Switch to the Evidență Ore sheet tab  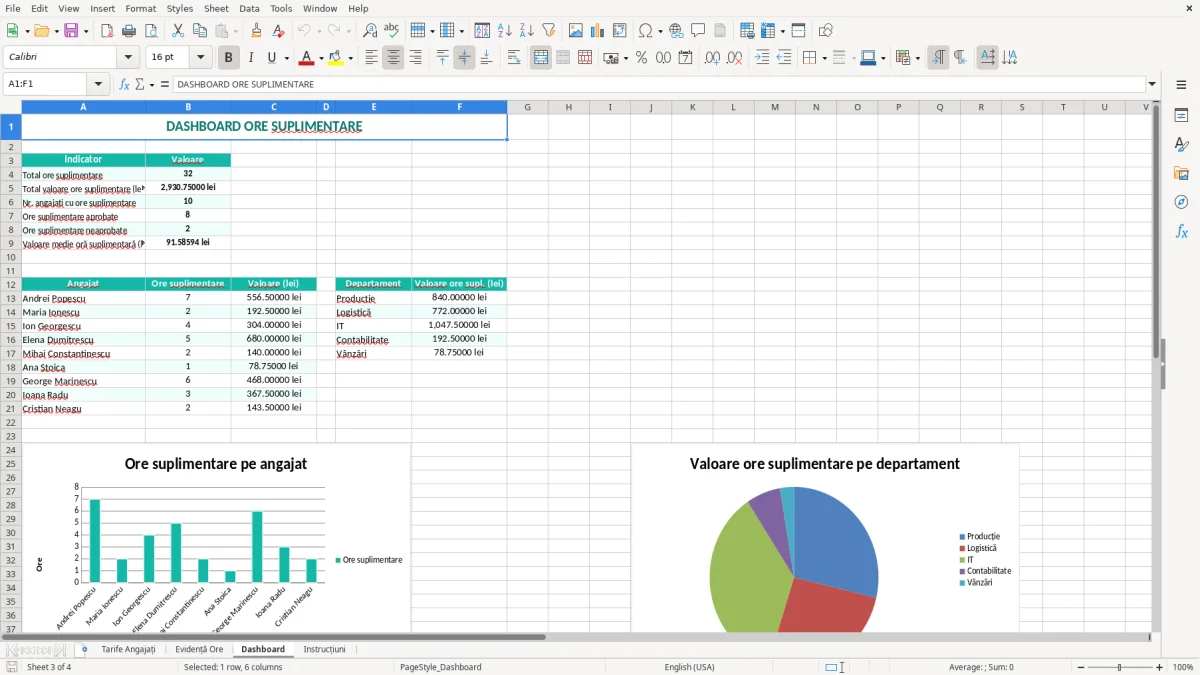[199, 649]
